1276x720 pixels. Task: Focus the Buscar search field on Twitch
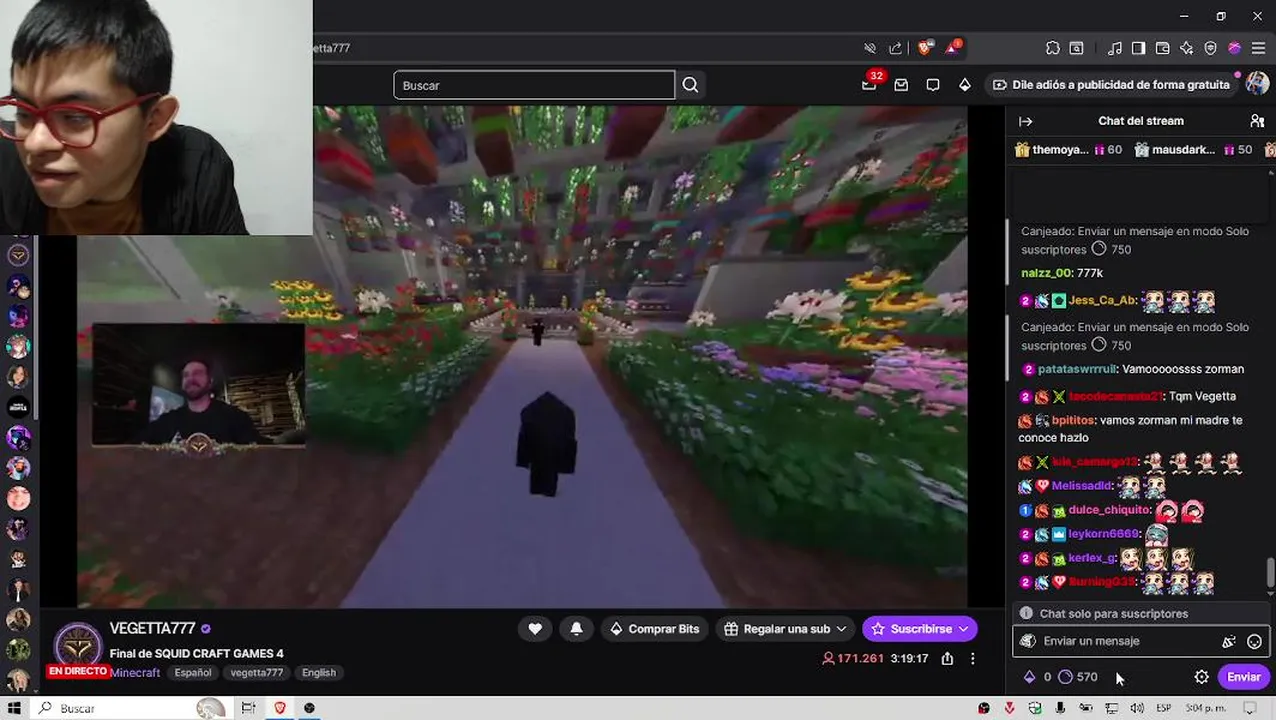pyautogui.click(x=534, y=85)
